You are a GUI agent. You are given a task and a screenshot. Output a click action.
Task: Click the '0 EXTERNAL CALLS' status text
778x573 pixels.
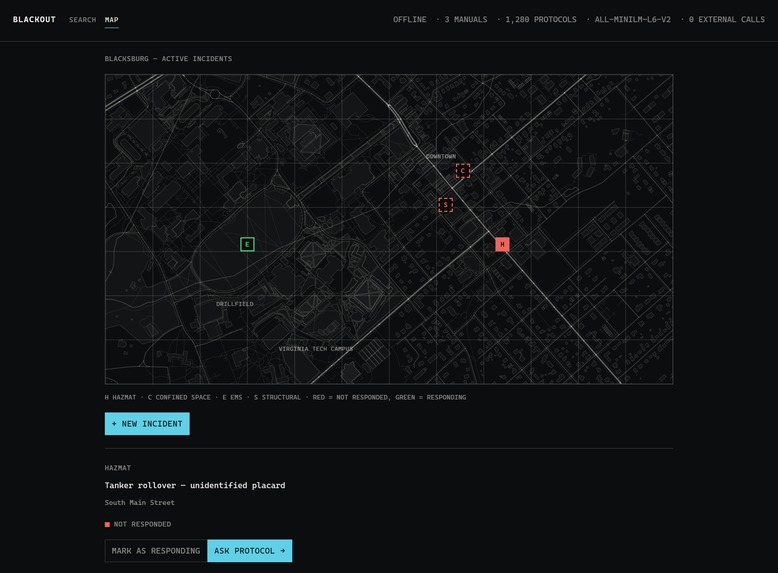pos(726,19)
